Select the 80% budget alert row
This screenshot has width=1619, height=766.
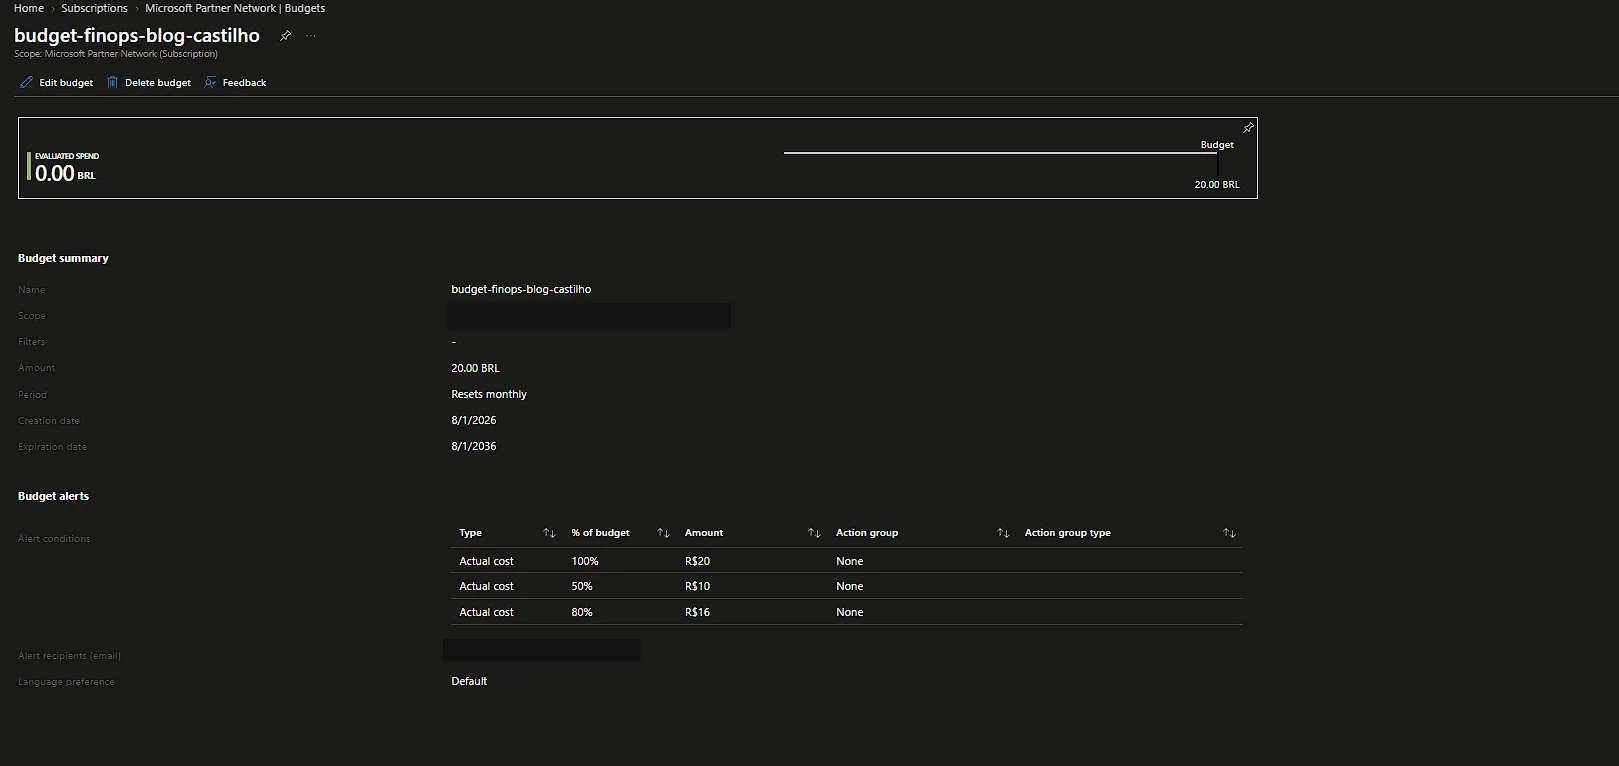point(847,612)
